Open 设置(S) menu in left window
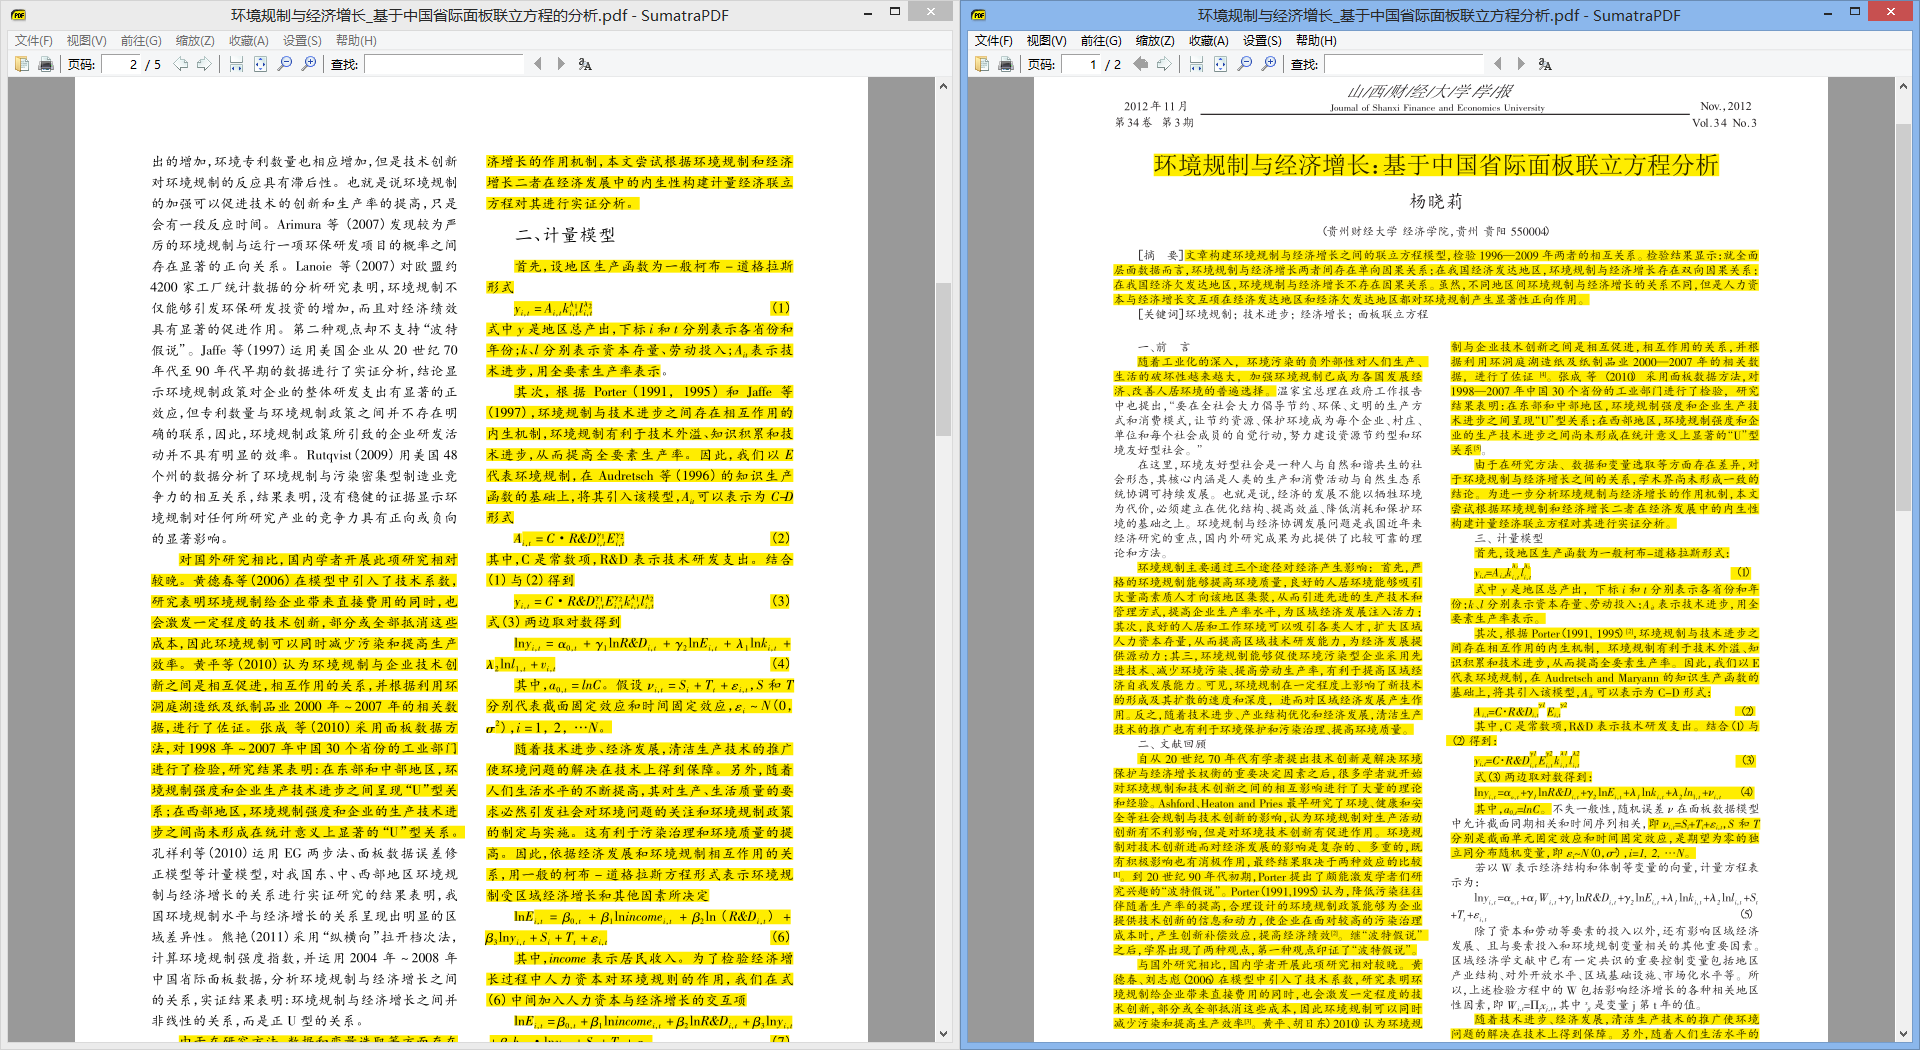The image size is (1920, 1050). [x=302, y=40]
